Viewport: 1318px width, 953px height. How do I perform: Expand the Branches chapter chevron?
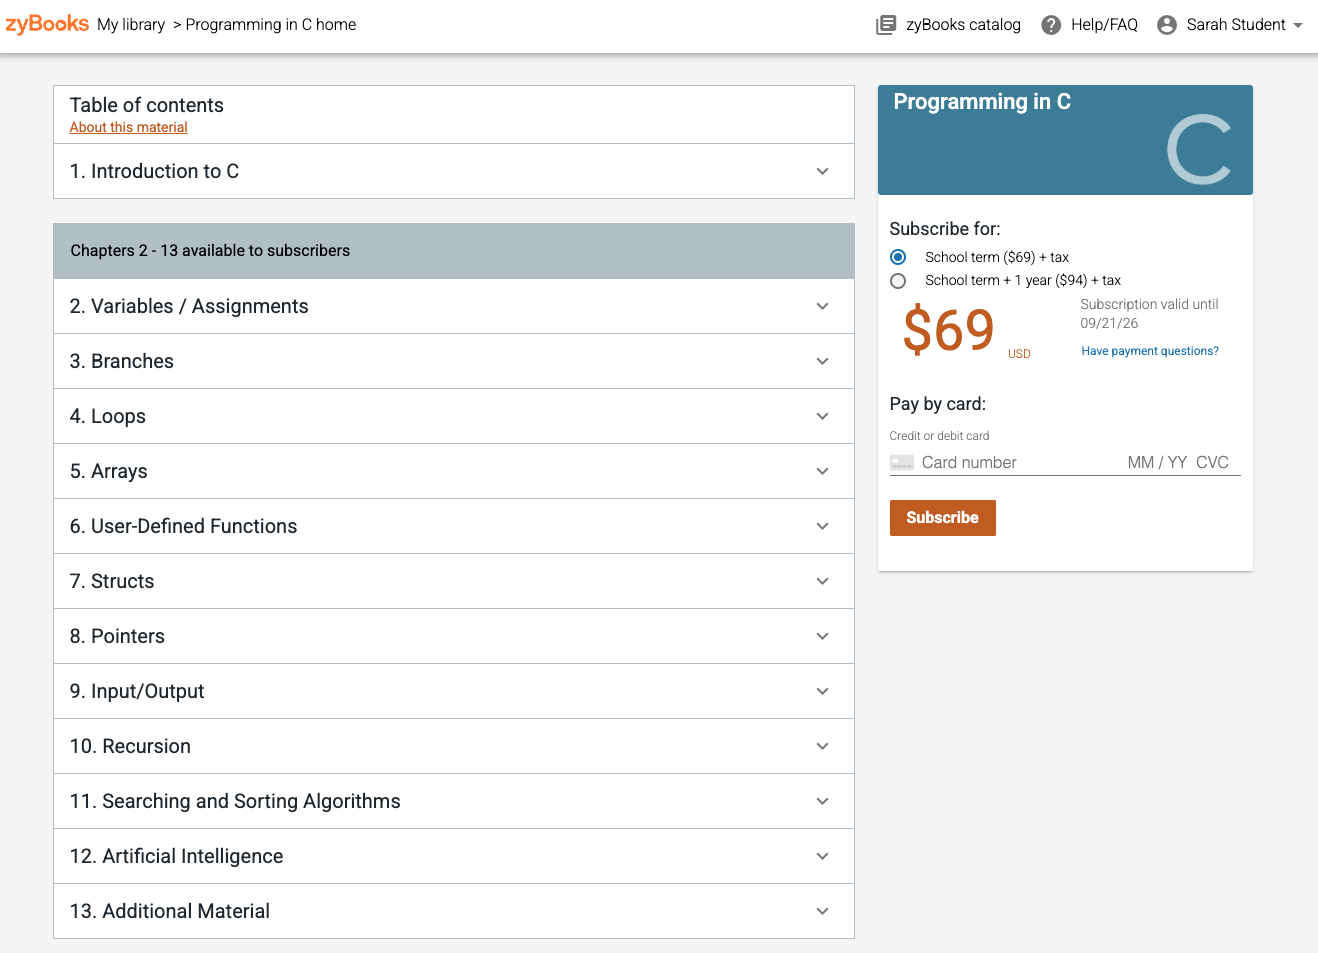tap(822, 361)
